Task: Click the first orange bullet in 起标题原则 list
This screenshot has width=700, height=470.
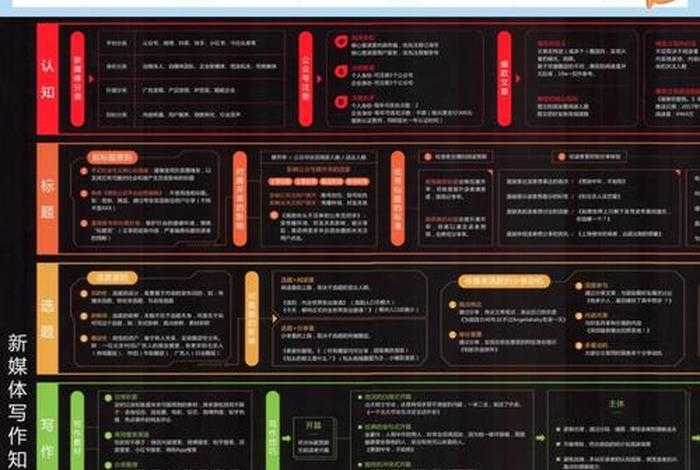Action: (83, 171)
